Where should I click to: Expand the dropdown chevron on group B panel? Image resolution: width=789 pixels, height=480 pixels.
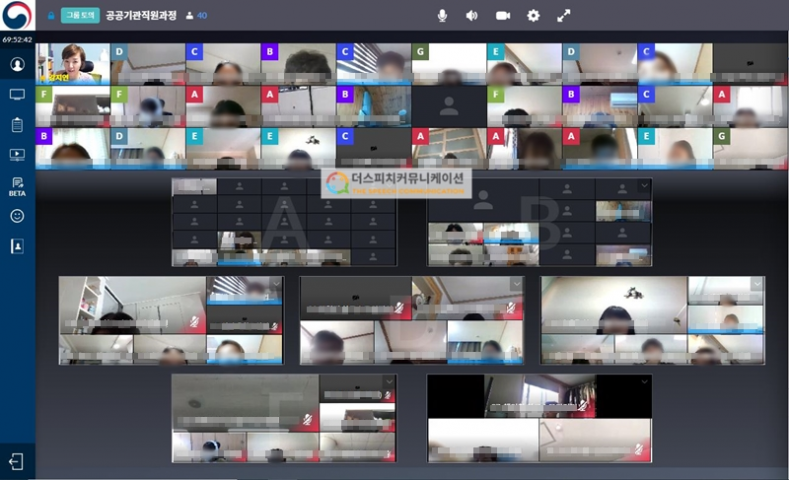(645, 186)
